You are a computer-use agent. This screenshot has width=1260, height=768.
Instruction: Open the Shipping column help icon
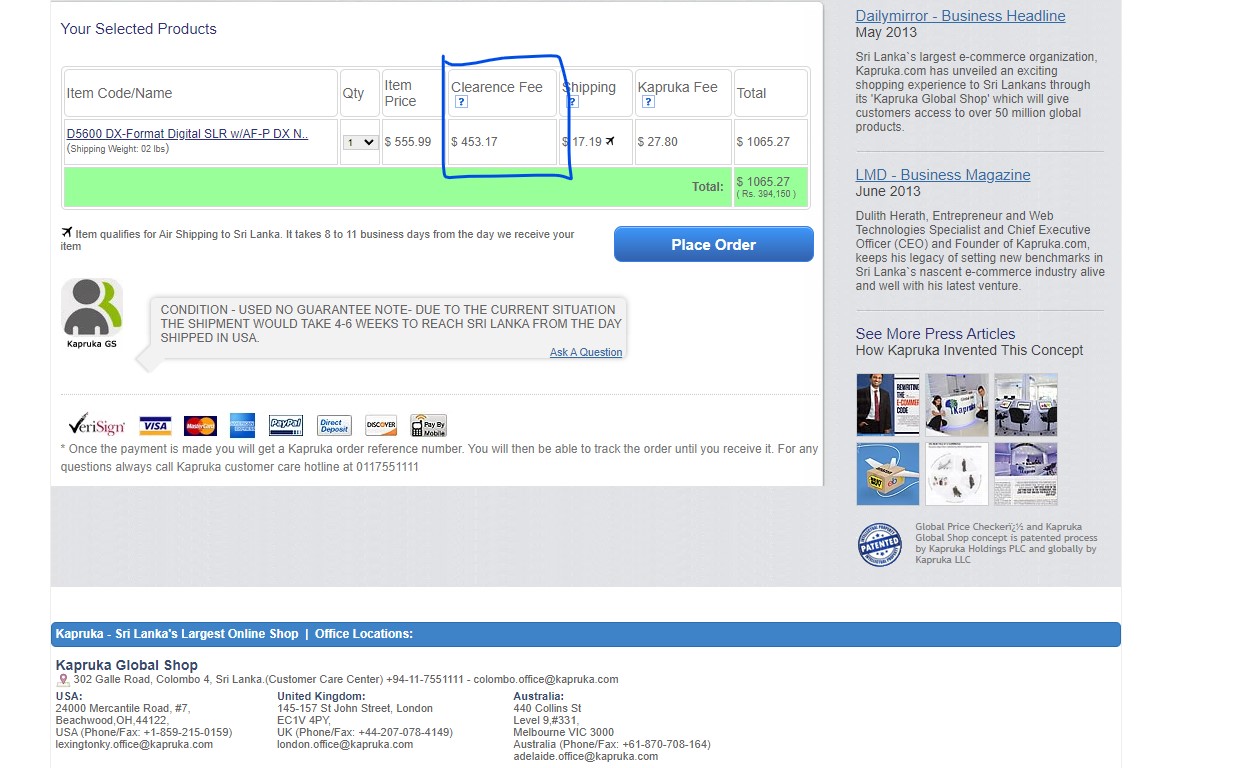click(573, 102)
